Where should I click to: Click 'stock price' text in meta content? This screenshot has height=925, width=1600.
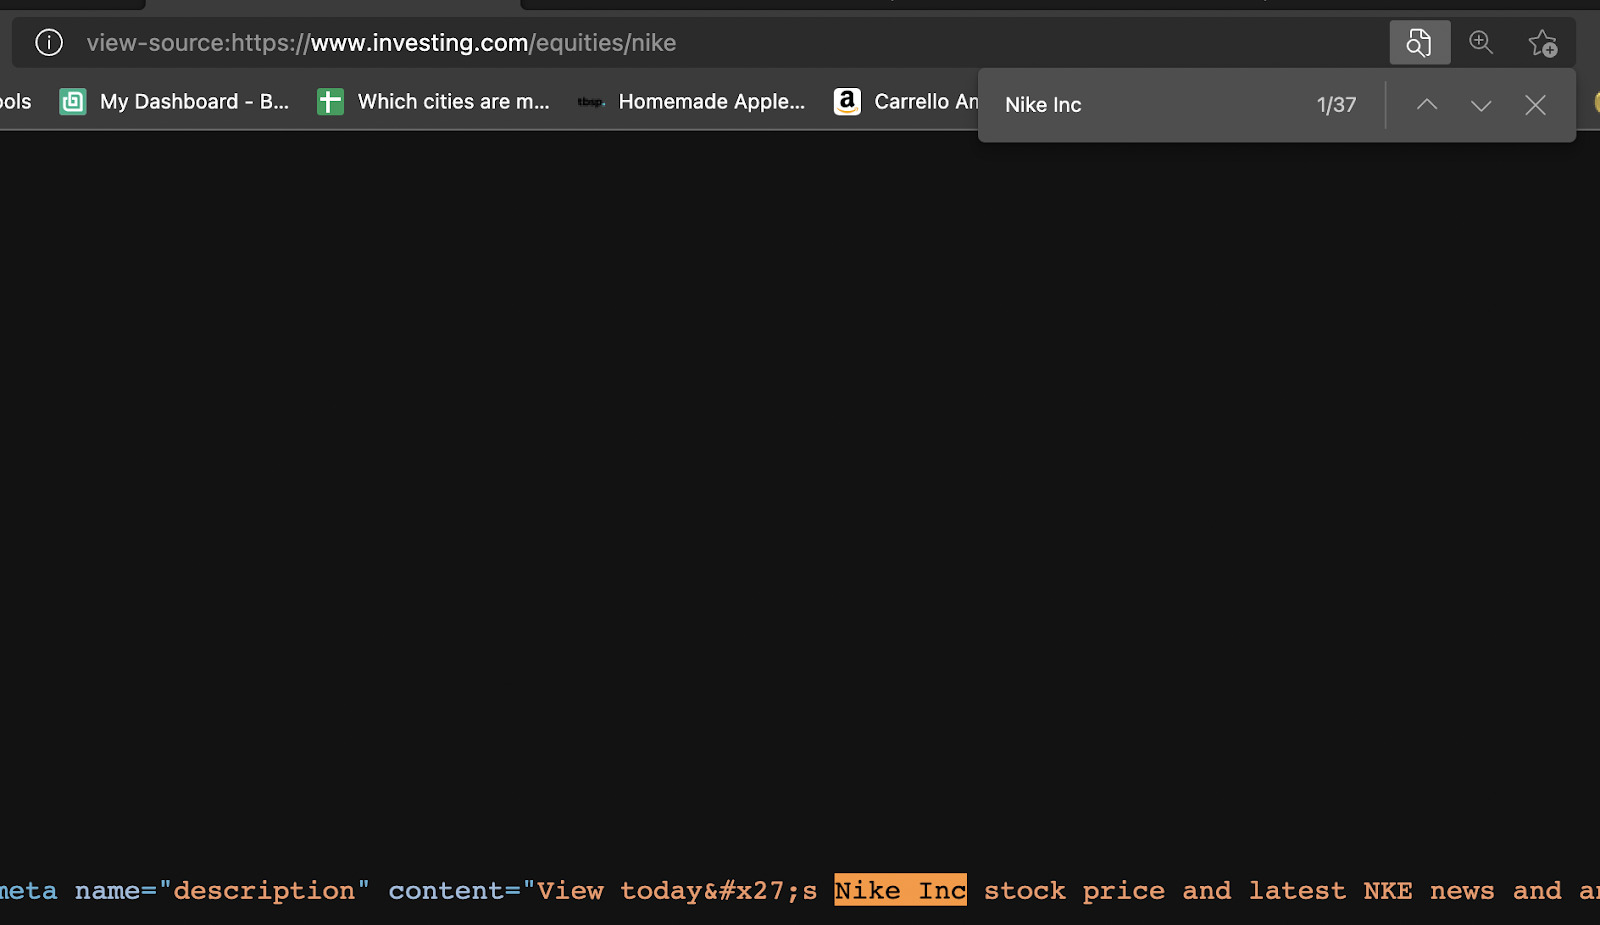click(x=1074, y=891)
